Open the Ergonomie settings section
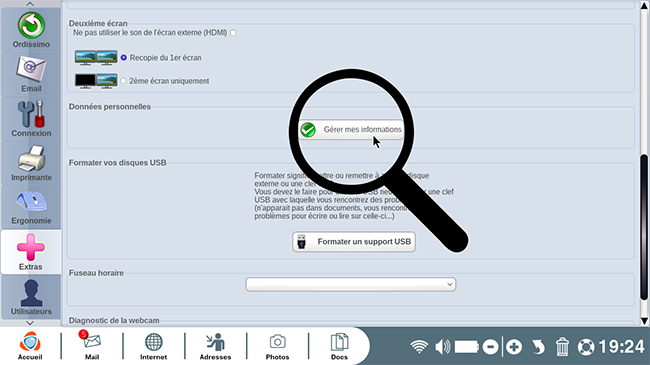Image resolution: width=650 pixels, height=365 pixels. (x=31, y=207)
